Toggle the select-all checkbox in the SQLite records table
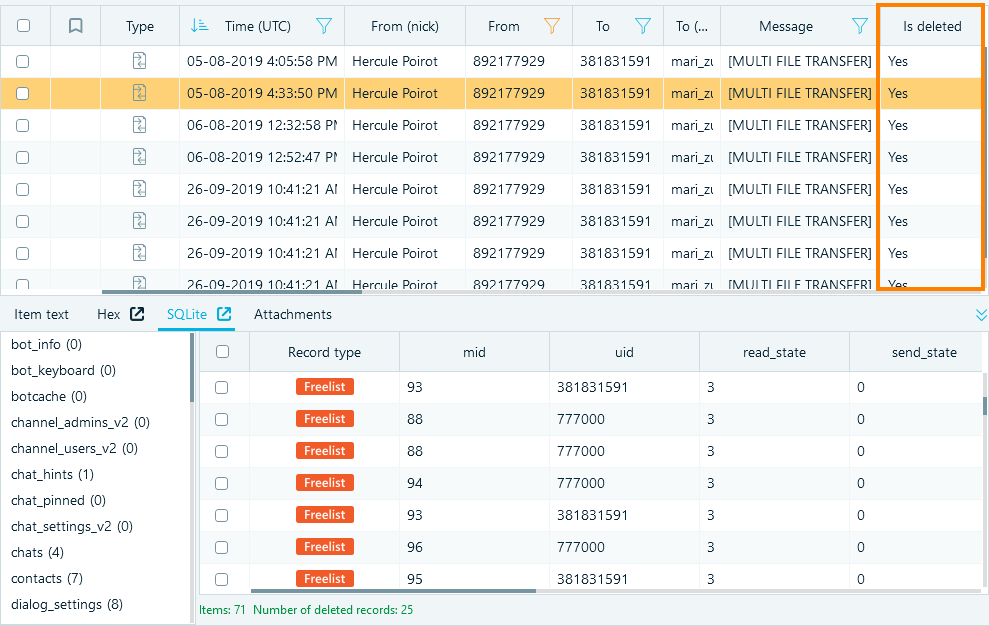 click(223, 352)
